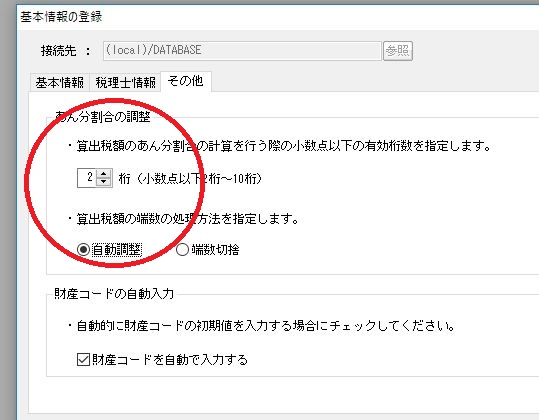Click the 参照 browse button

(398, 51)
